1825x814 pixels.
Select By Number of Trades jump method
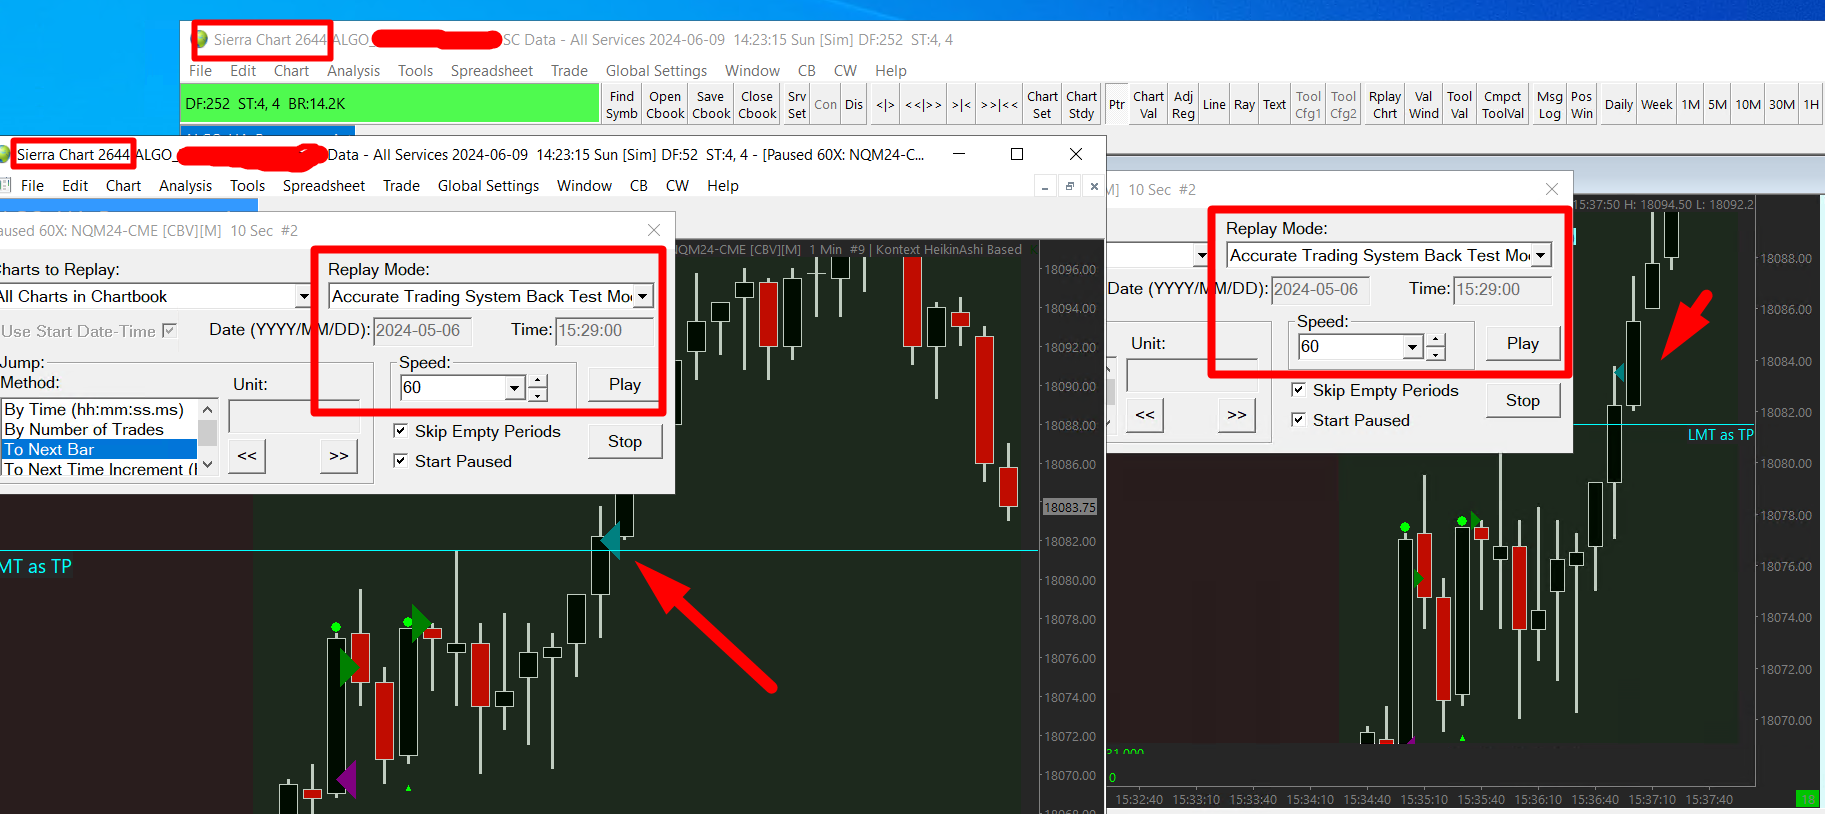point(99,429)
